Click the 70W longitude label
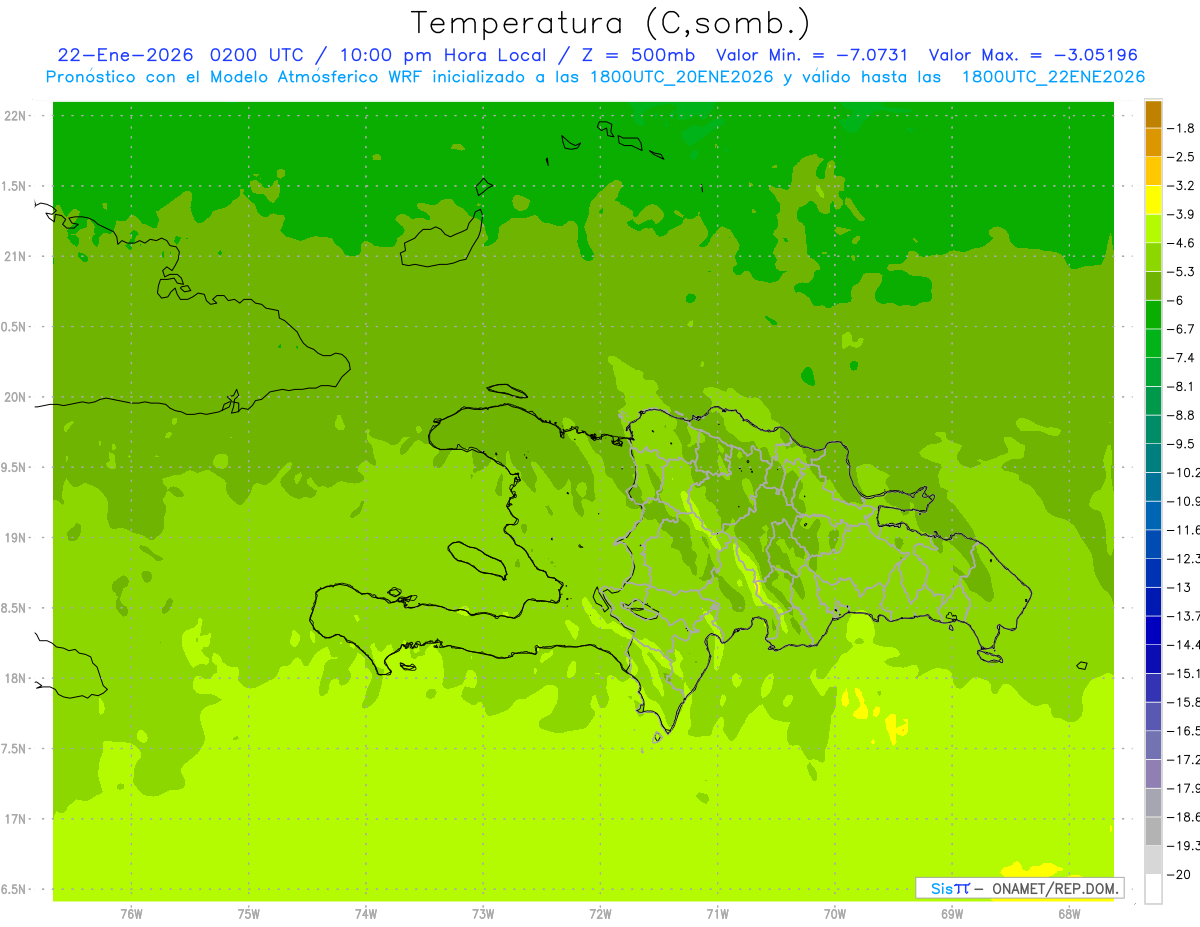 coord(834,913)
